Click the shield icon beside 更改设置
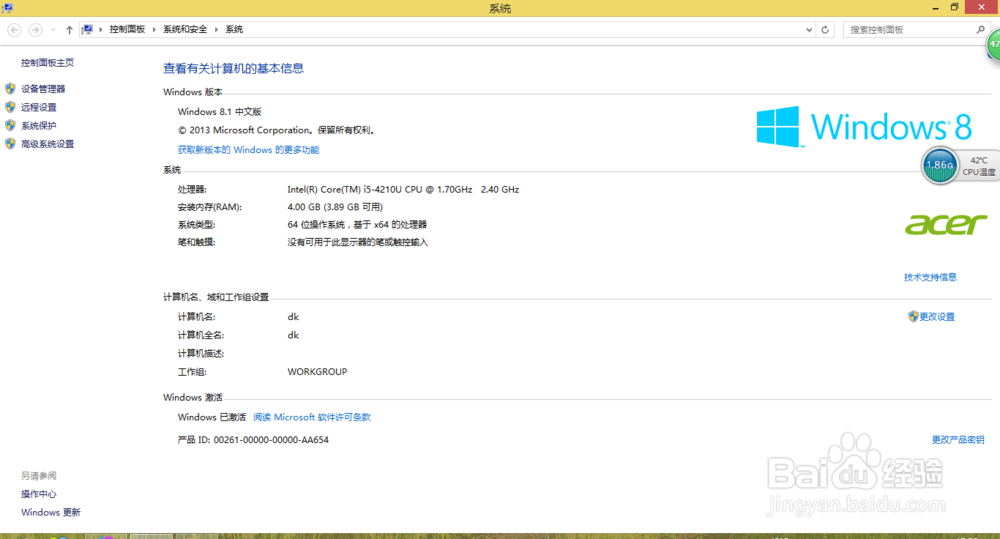The image size is (1000, 539). pos(913,316)
